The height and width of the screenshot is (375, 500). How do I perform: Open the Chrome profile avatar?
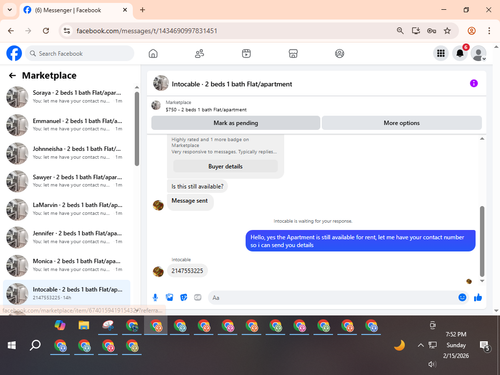pyautogui.click(x=471, y=31)
